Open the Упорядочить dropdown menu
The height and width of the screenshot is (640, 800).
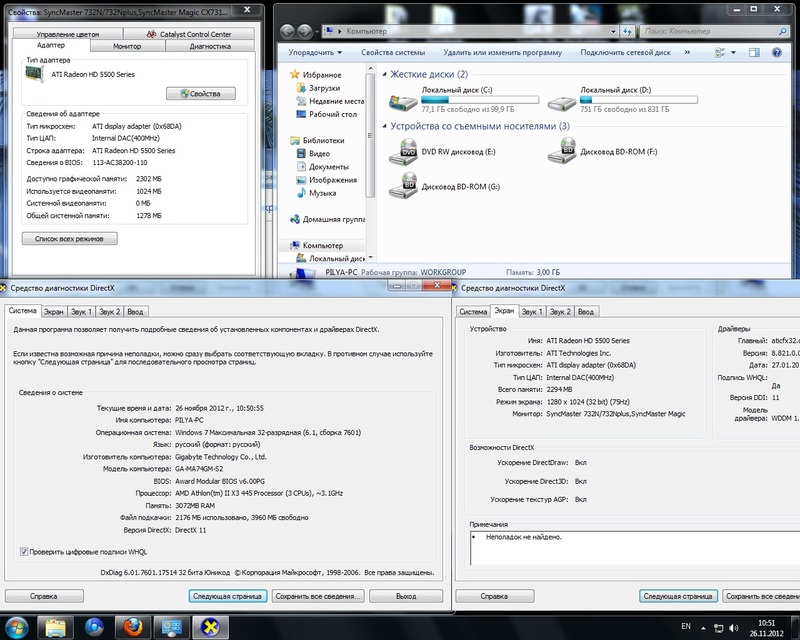[315, 52]
